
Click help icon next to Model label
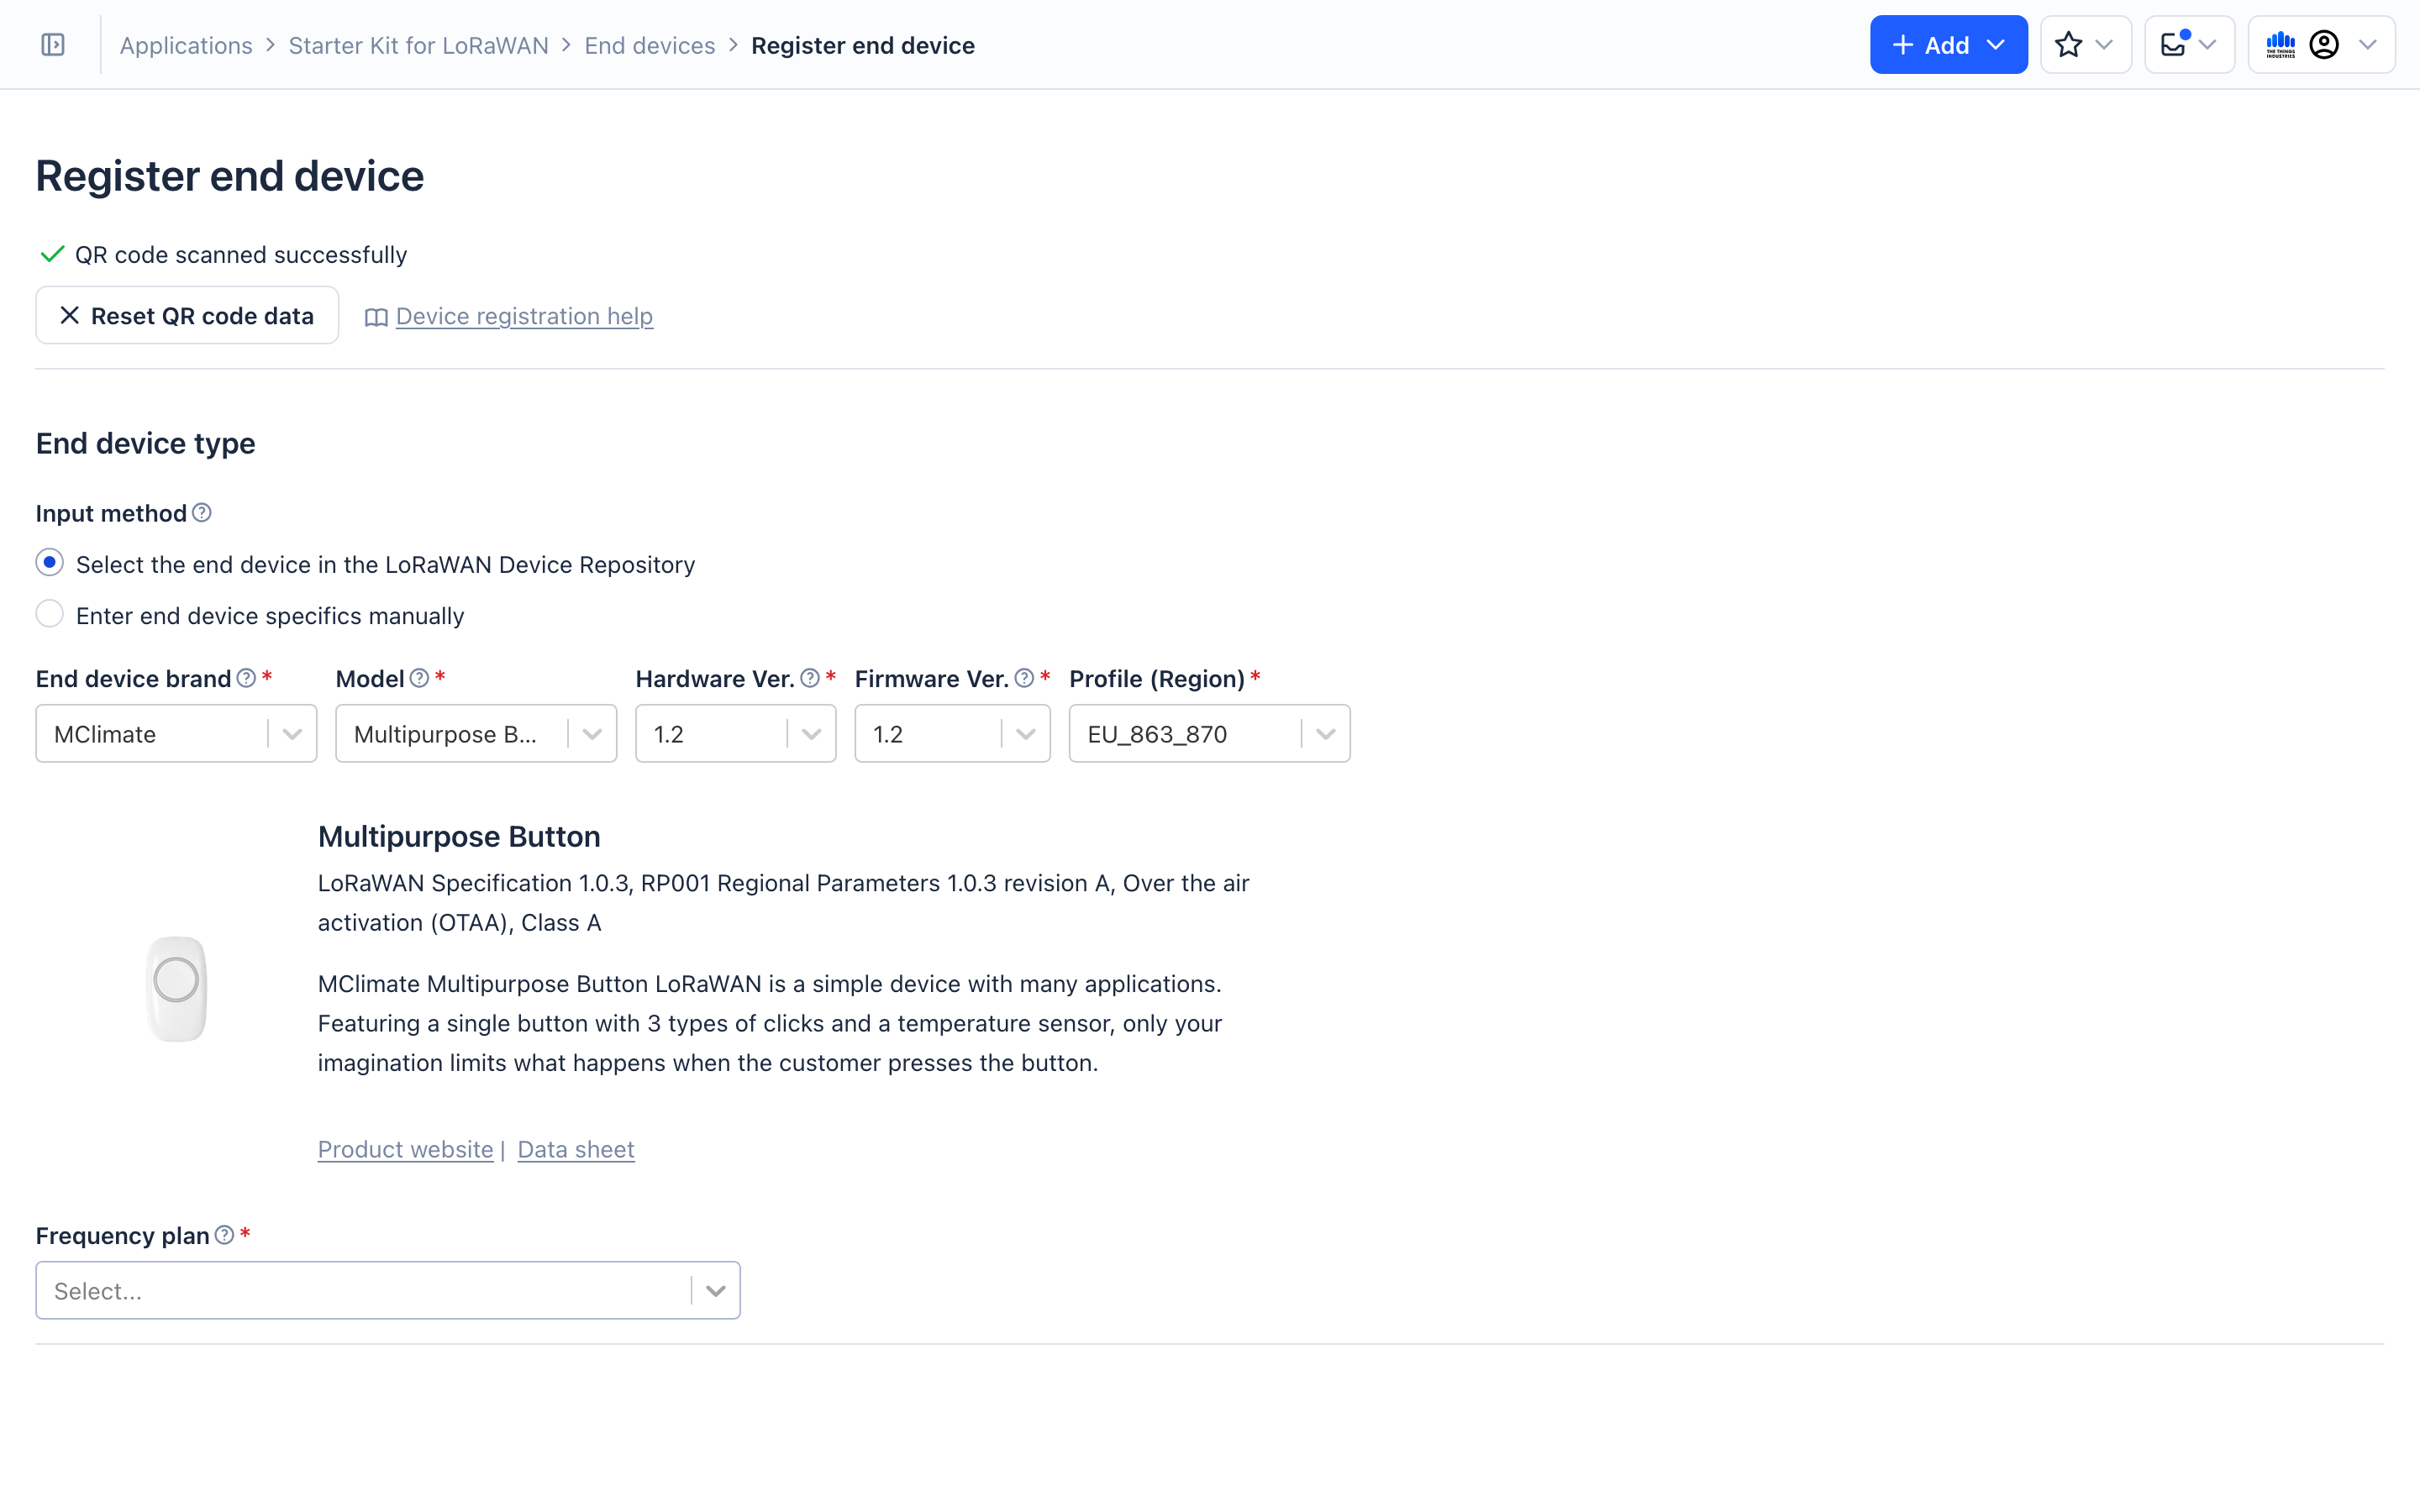(x=420, y=678)
